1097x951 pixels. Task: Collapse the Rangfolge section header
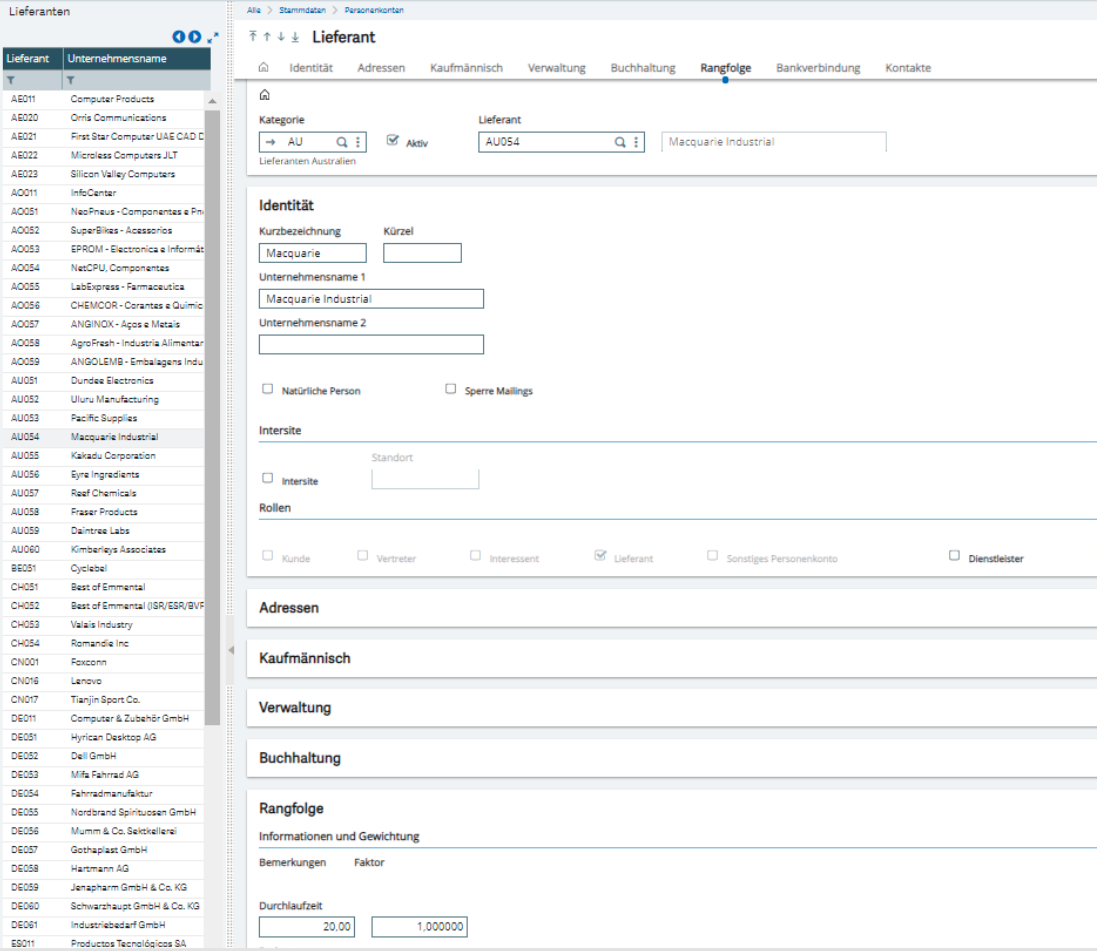[291, 808]
